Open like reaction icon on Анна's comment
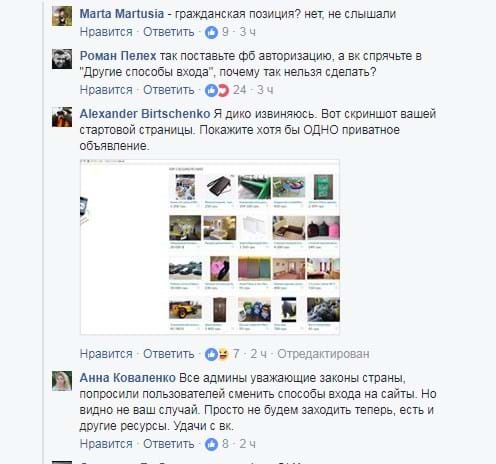 pos(211,444)
